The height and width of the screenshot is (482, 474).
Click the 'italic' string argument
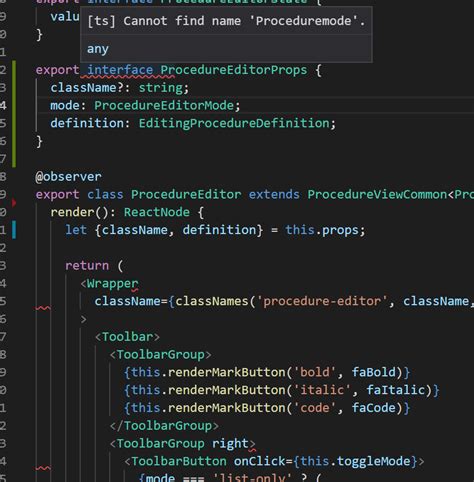click(x=322, y=390)
